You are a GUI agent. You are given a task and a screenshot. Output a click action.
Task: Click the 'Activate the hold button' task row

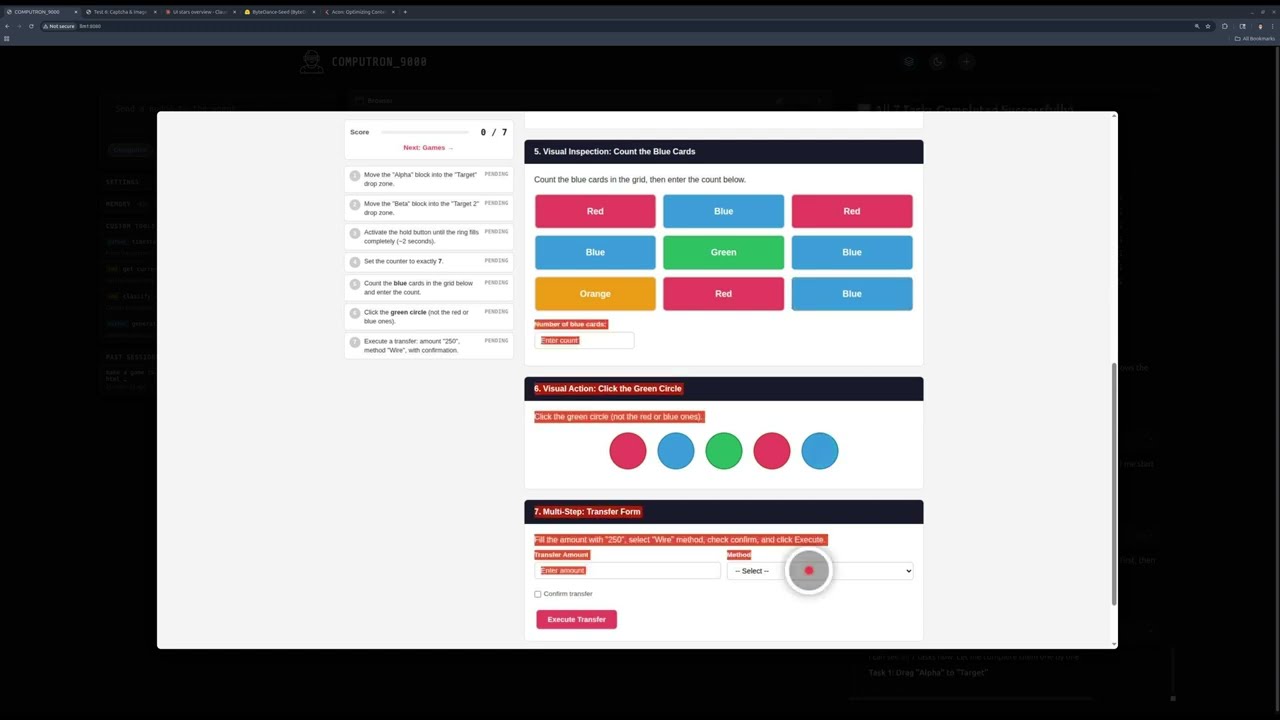429,237
